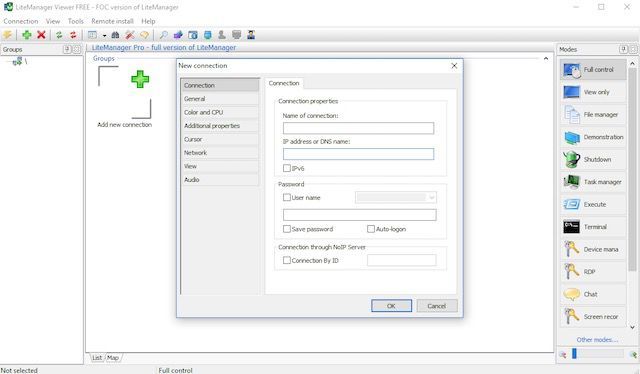Click the large Add new connection plus icon

(140, 79)
